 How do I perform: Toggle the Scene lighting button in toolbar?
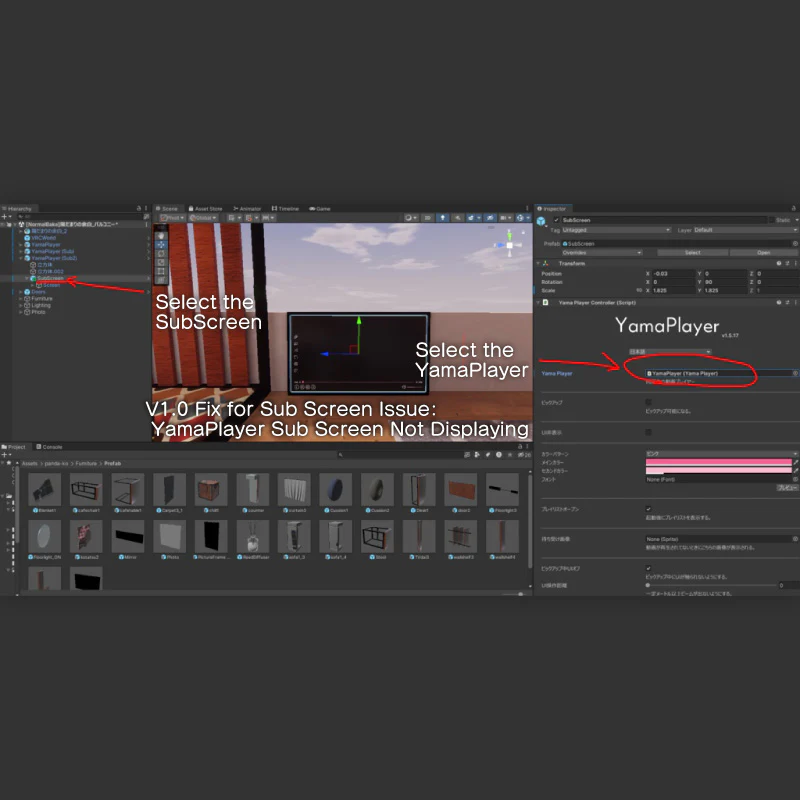pos(442,218)
